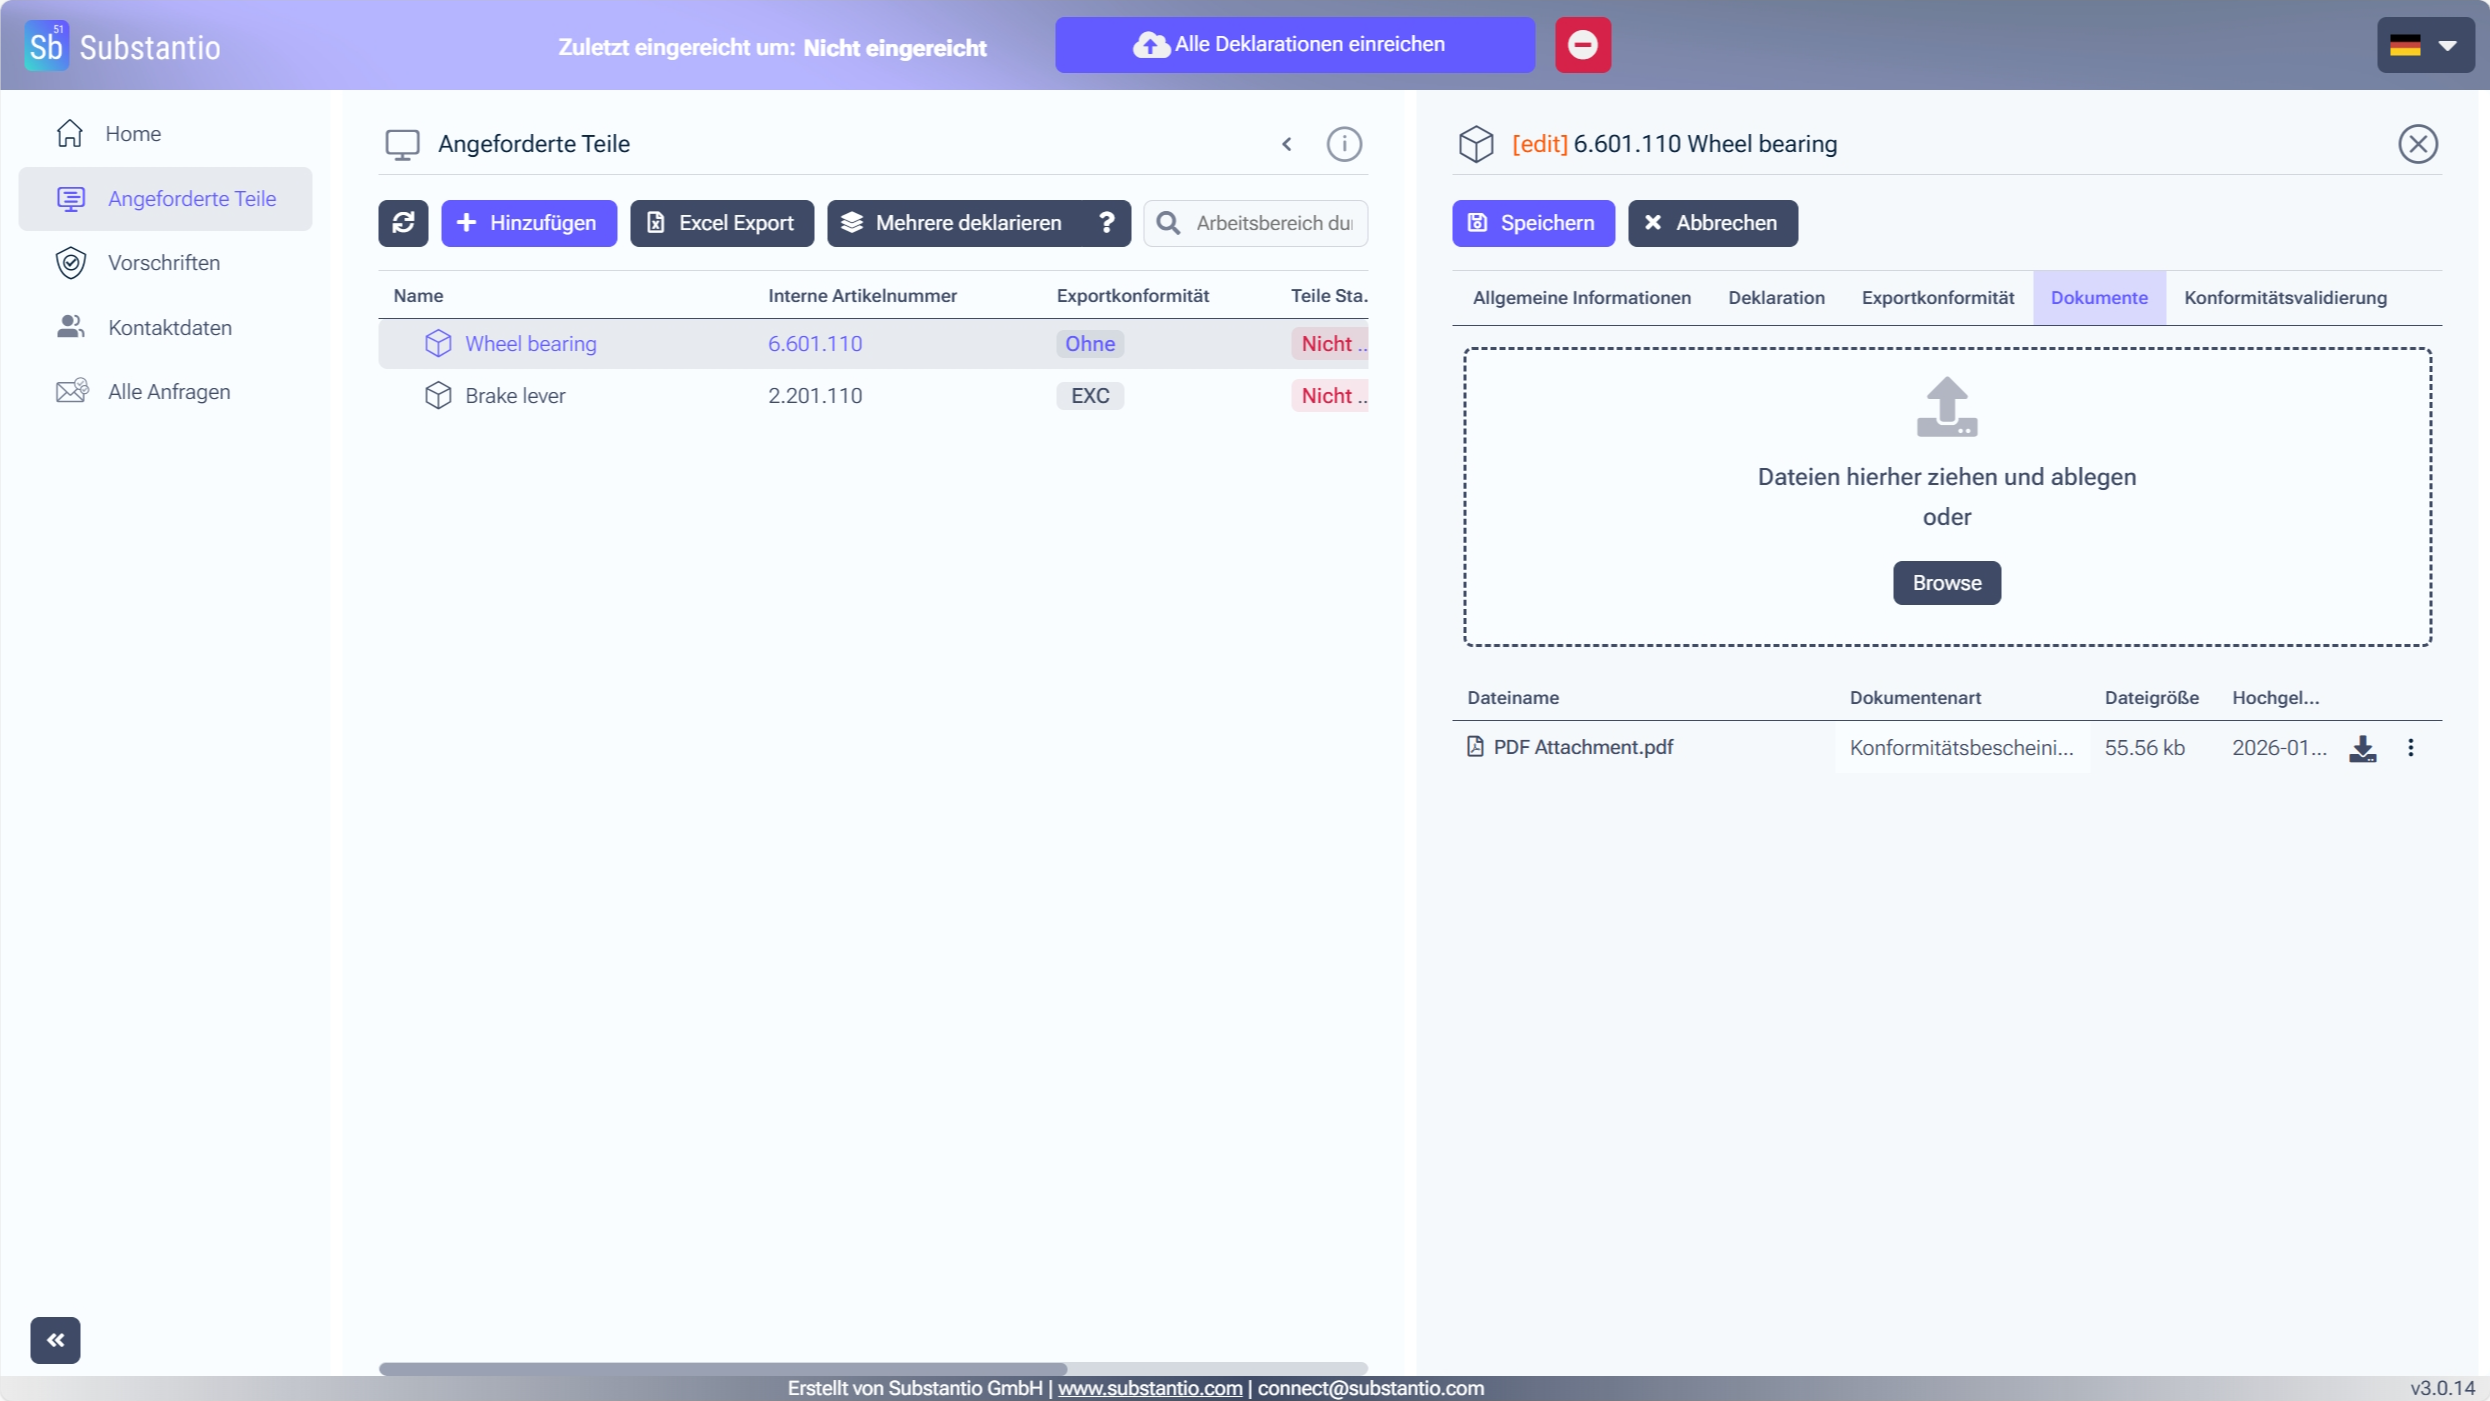Image resolution: width=2490 pixels, height=1401 pixels.
Task: Collapse Angeforderte Teile panel with chevron
Action: tap(1287, 144)
